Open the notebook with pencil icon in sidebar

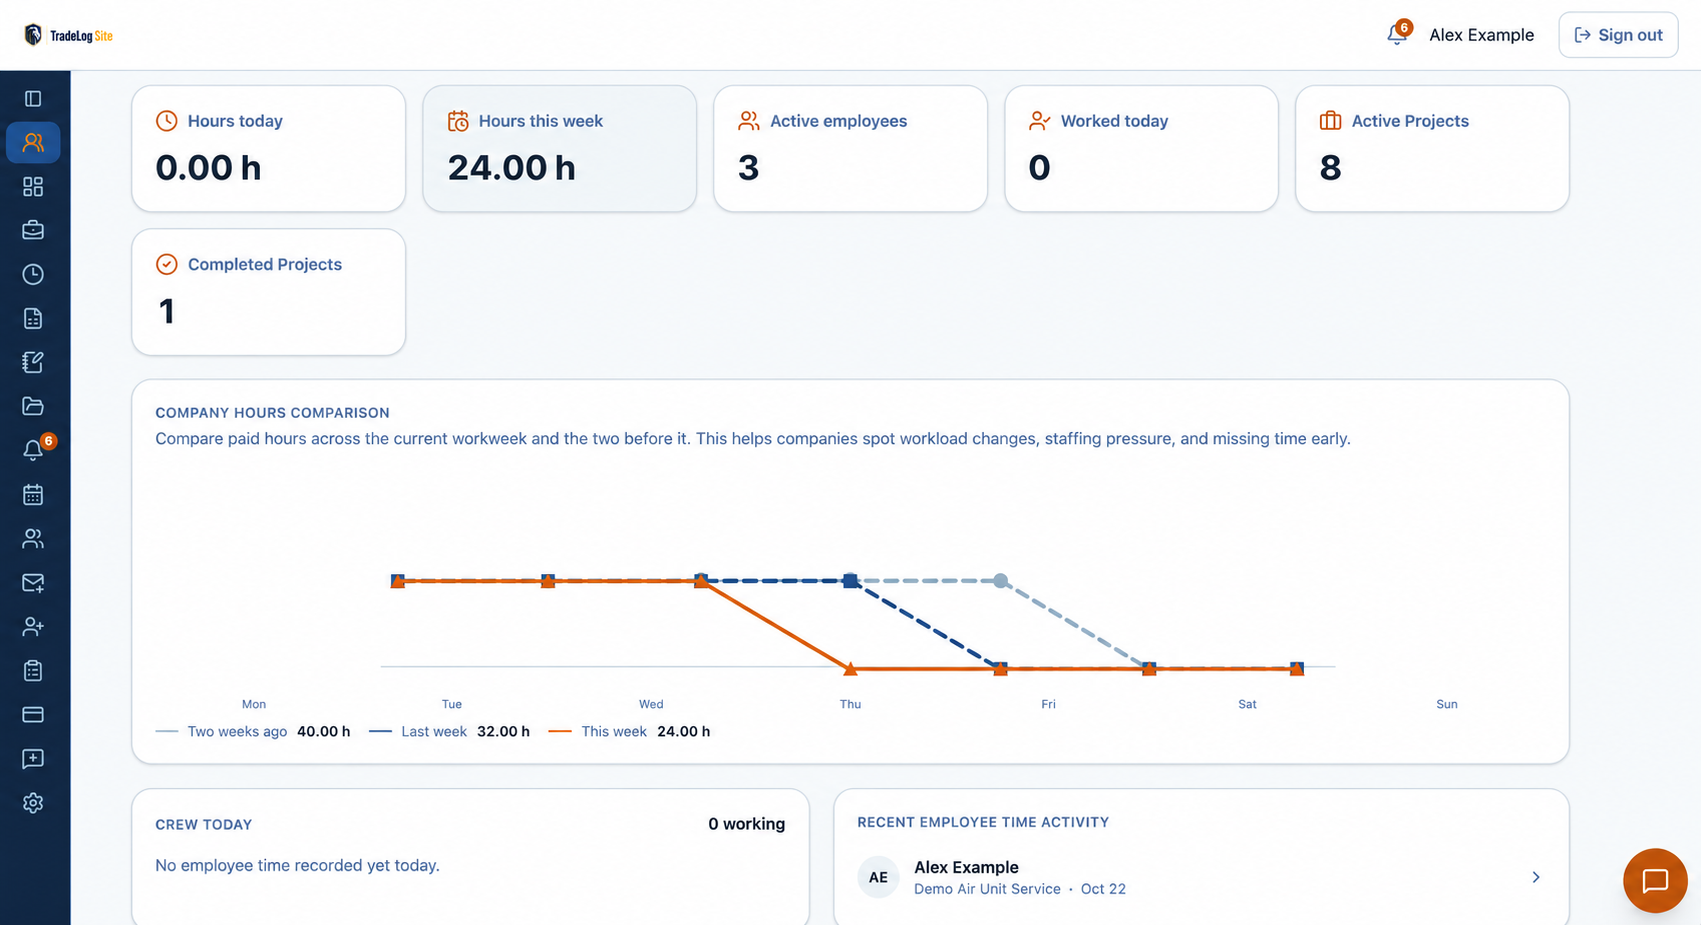pos(33,362)
